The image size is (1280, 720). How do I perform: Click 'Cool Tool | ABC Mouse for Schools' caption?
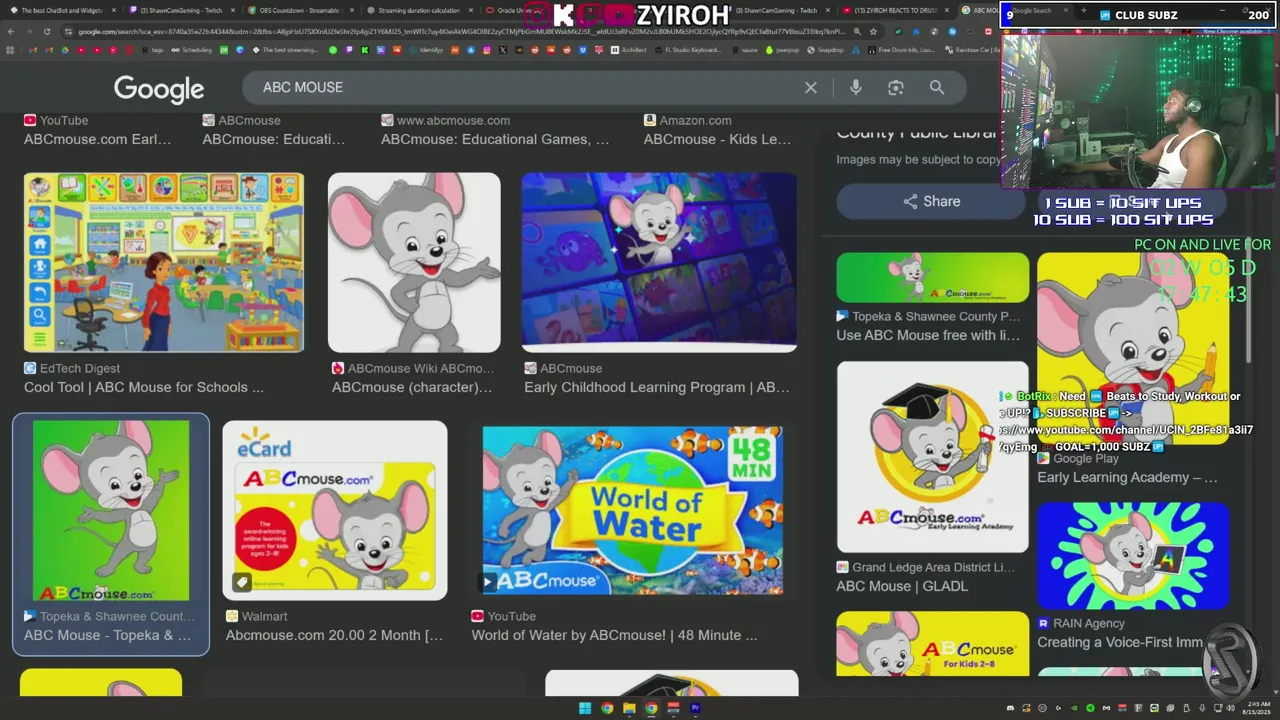144,387
